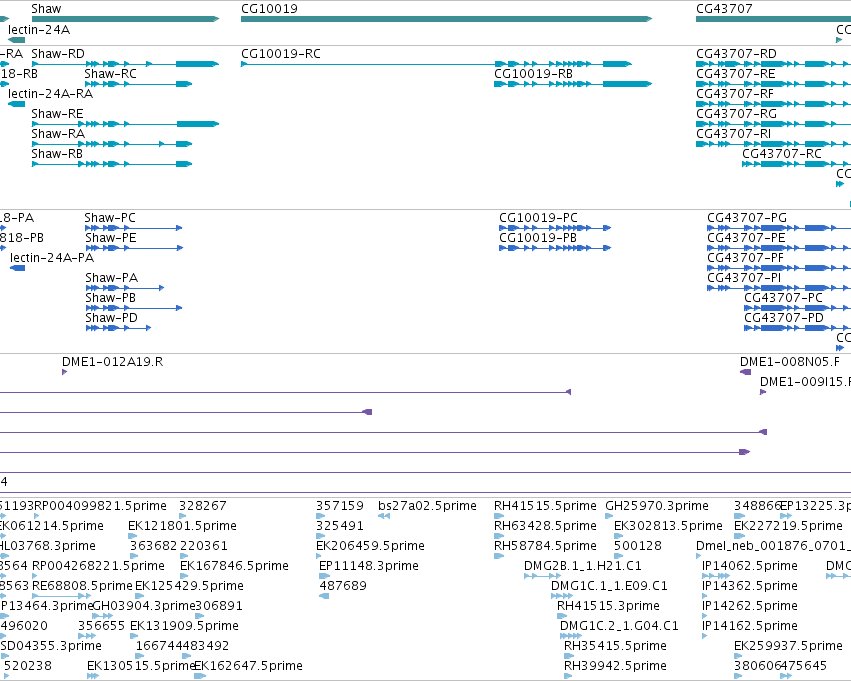This screenshot has width=851, height=681.
Task: Open the CG43707-RF transcript label
Action: coord(735,94)
